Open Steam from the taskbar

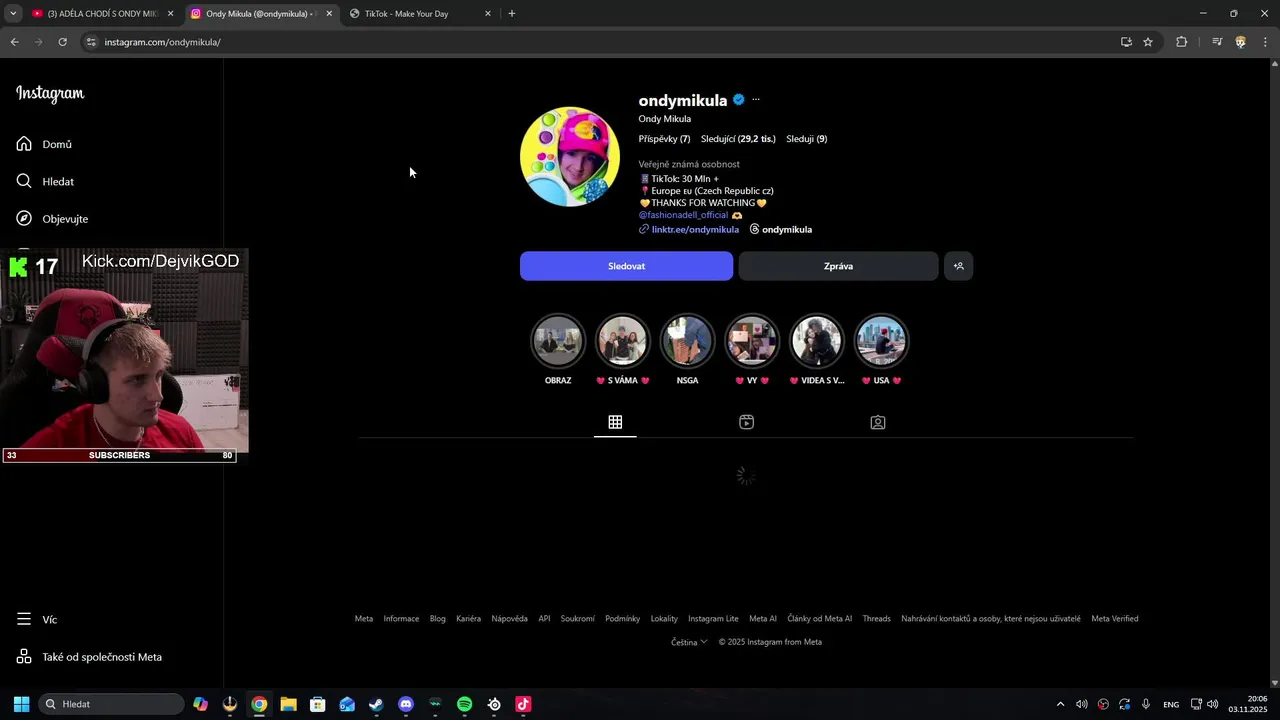point(376,704)
